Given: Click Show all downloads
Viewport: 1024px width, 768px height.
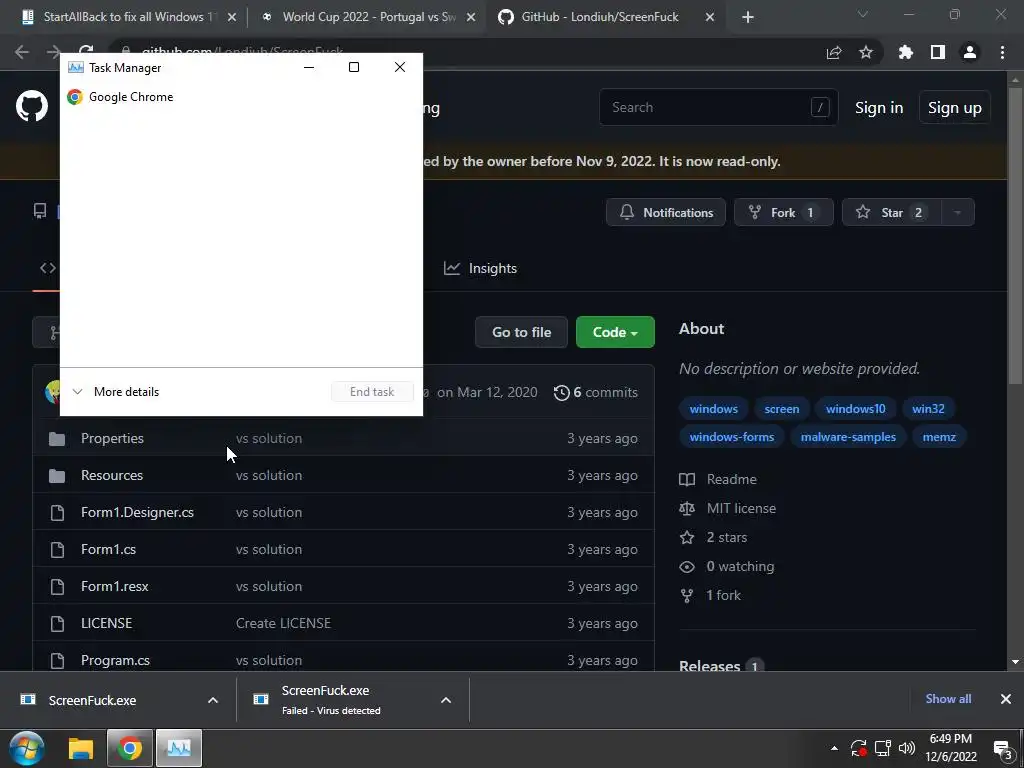Looking at the screenshot, I should point(948,699).
